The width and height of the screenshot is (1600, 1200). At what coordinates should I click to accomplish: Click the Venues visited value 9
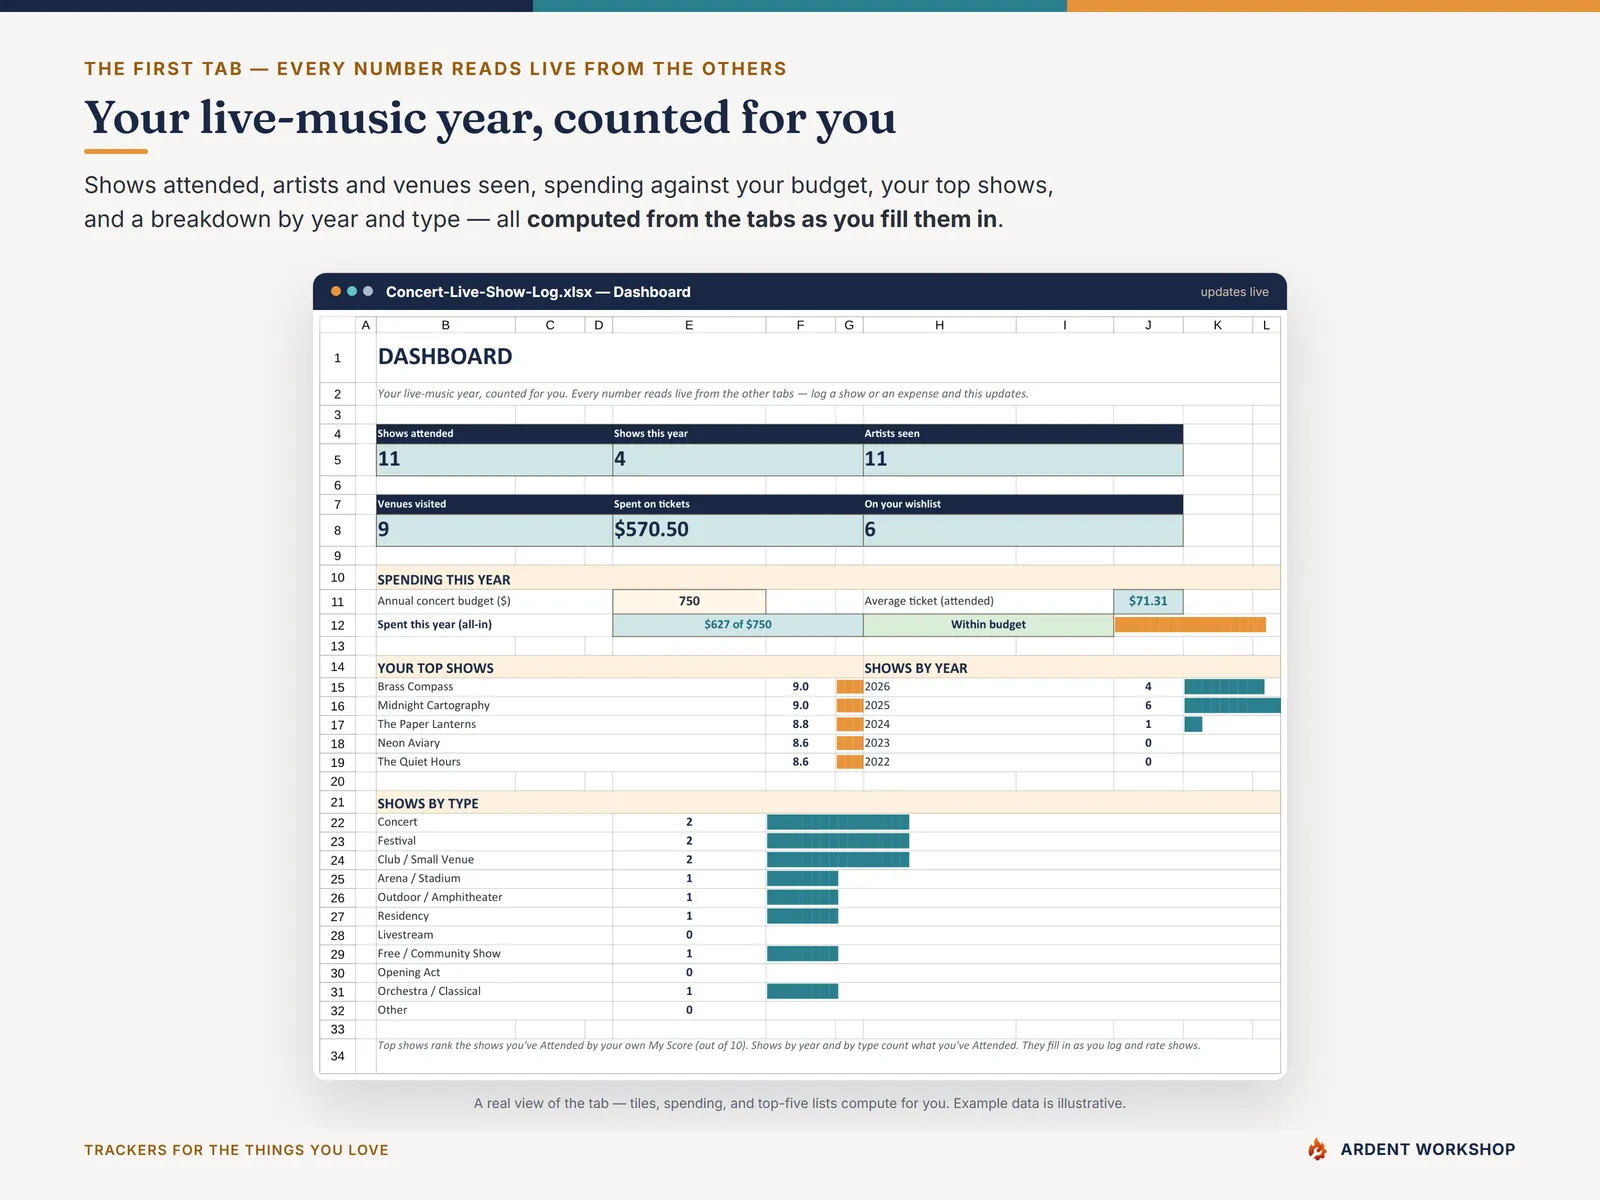[384, 530]
